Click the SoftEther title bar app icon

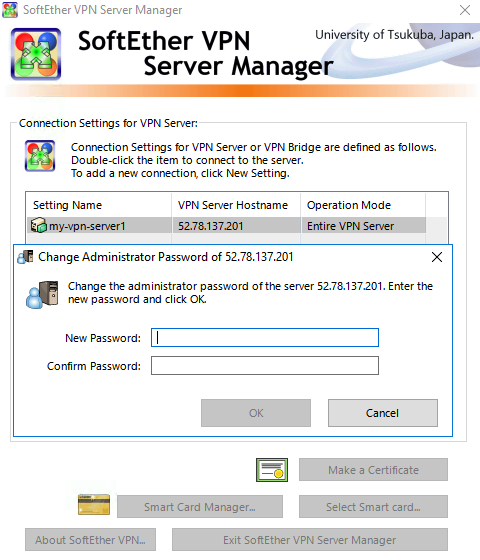[10, 10]
